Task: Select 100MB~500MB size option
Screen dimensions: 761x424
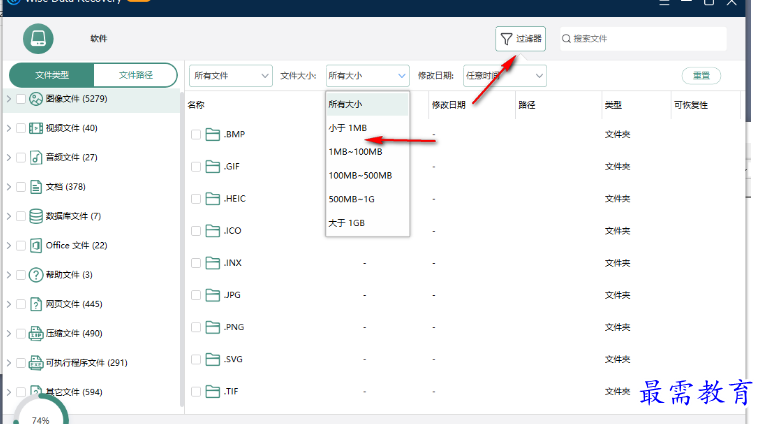Action: pos(367,176)
